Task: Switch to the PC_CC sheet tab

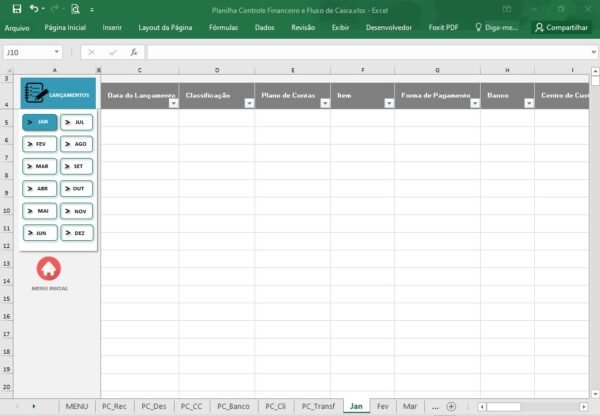Action: [x=191, y=406]
